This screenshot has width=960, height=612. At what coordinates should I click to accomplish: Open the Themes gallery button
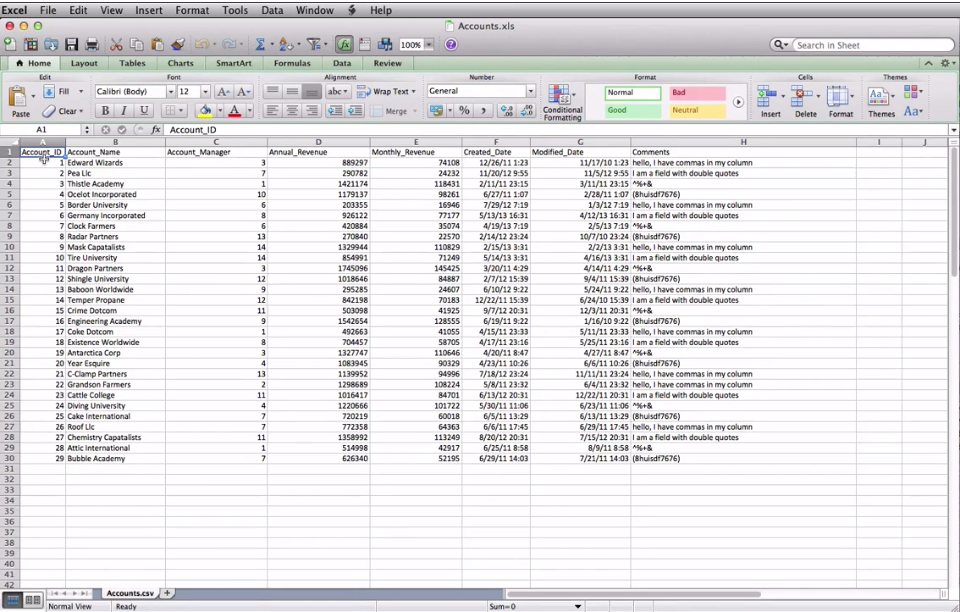tap(881, 102)
